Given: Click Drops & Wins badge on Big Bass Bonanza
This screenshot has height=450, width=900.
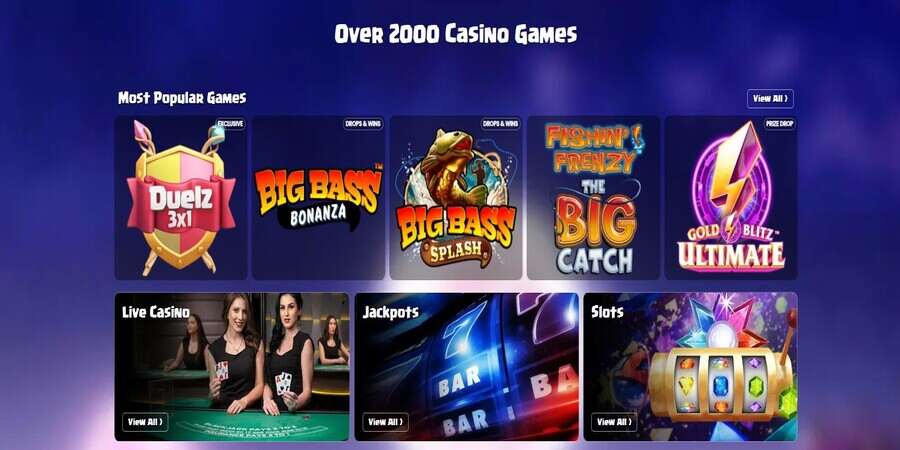Looking at the screenshot, I should (x=363, y=123).
